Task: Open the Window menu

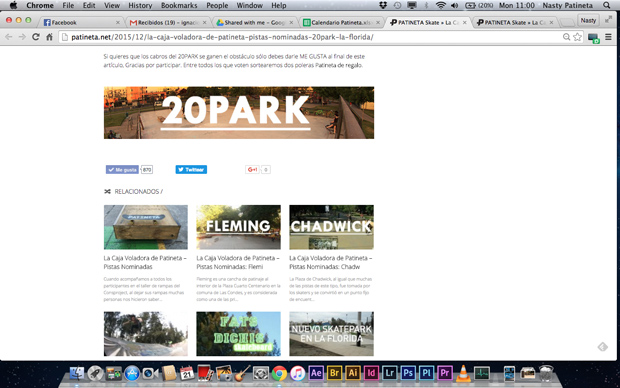Action: [250, 5]
